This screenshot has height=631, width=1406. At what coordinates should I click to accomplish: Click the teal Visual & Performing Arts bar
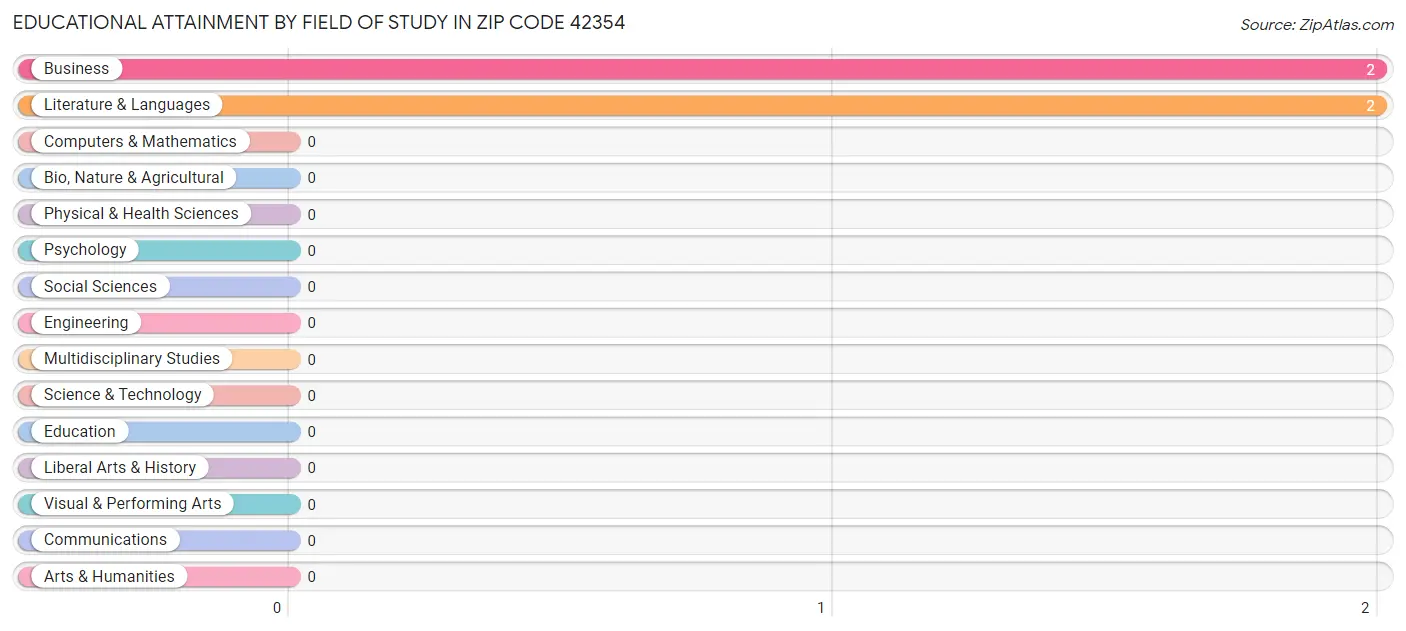tap(159, 504)
